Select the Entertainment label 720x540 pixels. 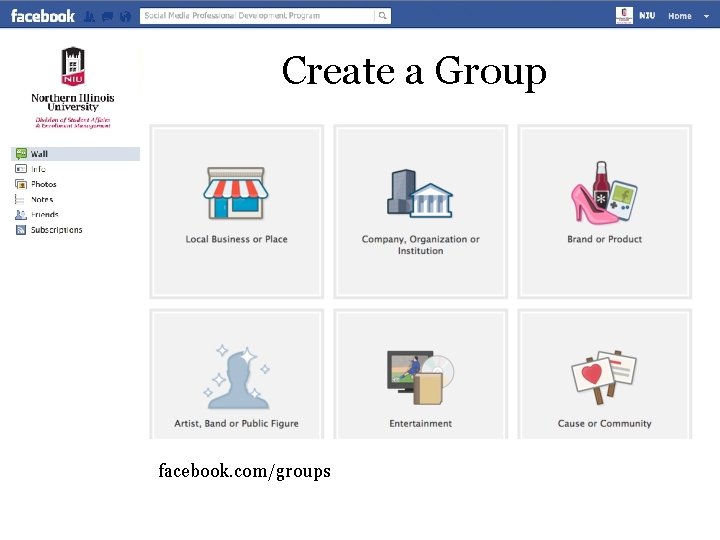421,423
